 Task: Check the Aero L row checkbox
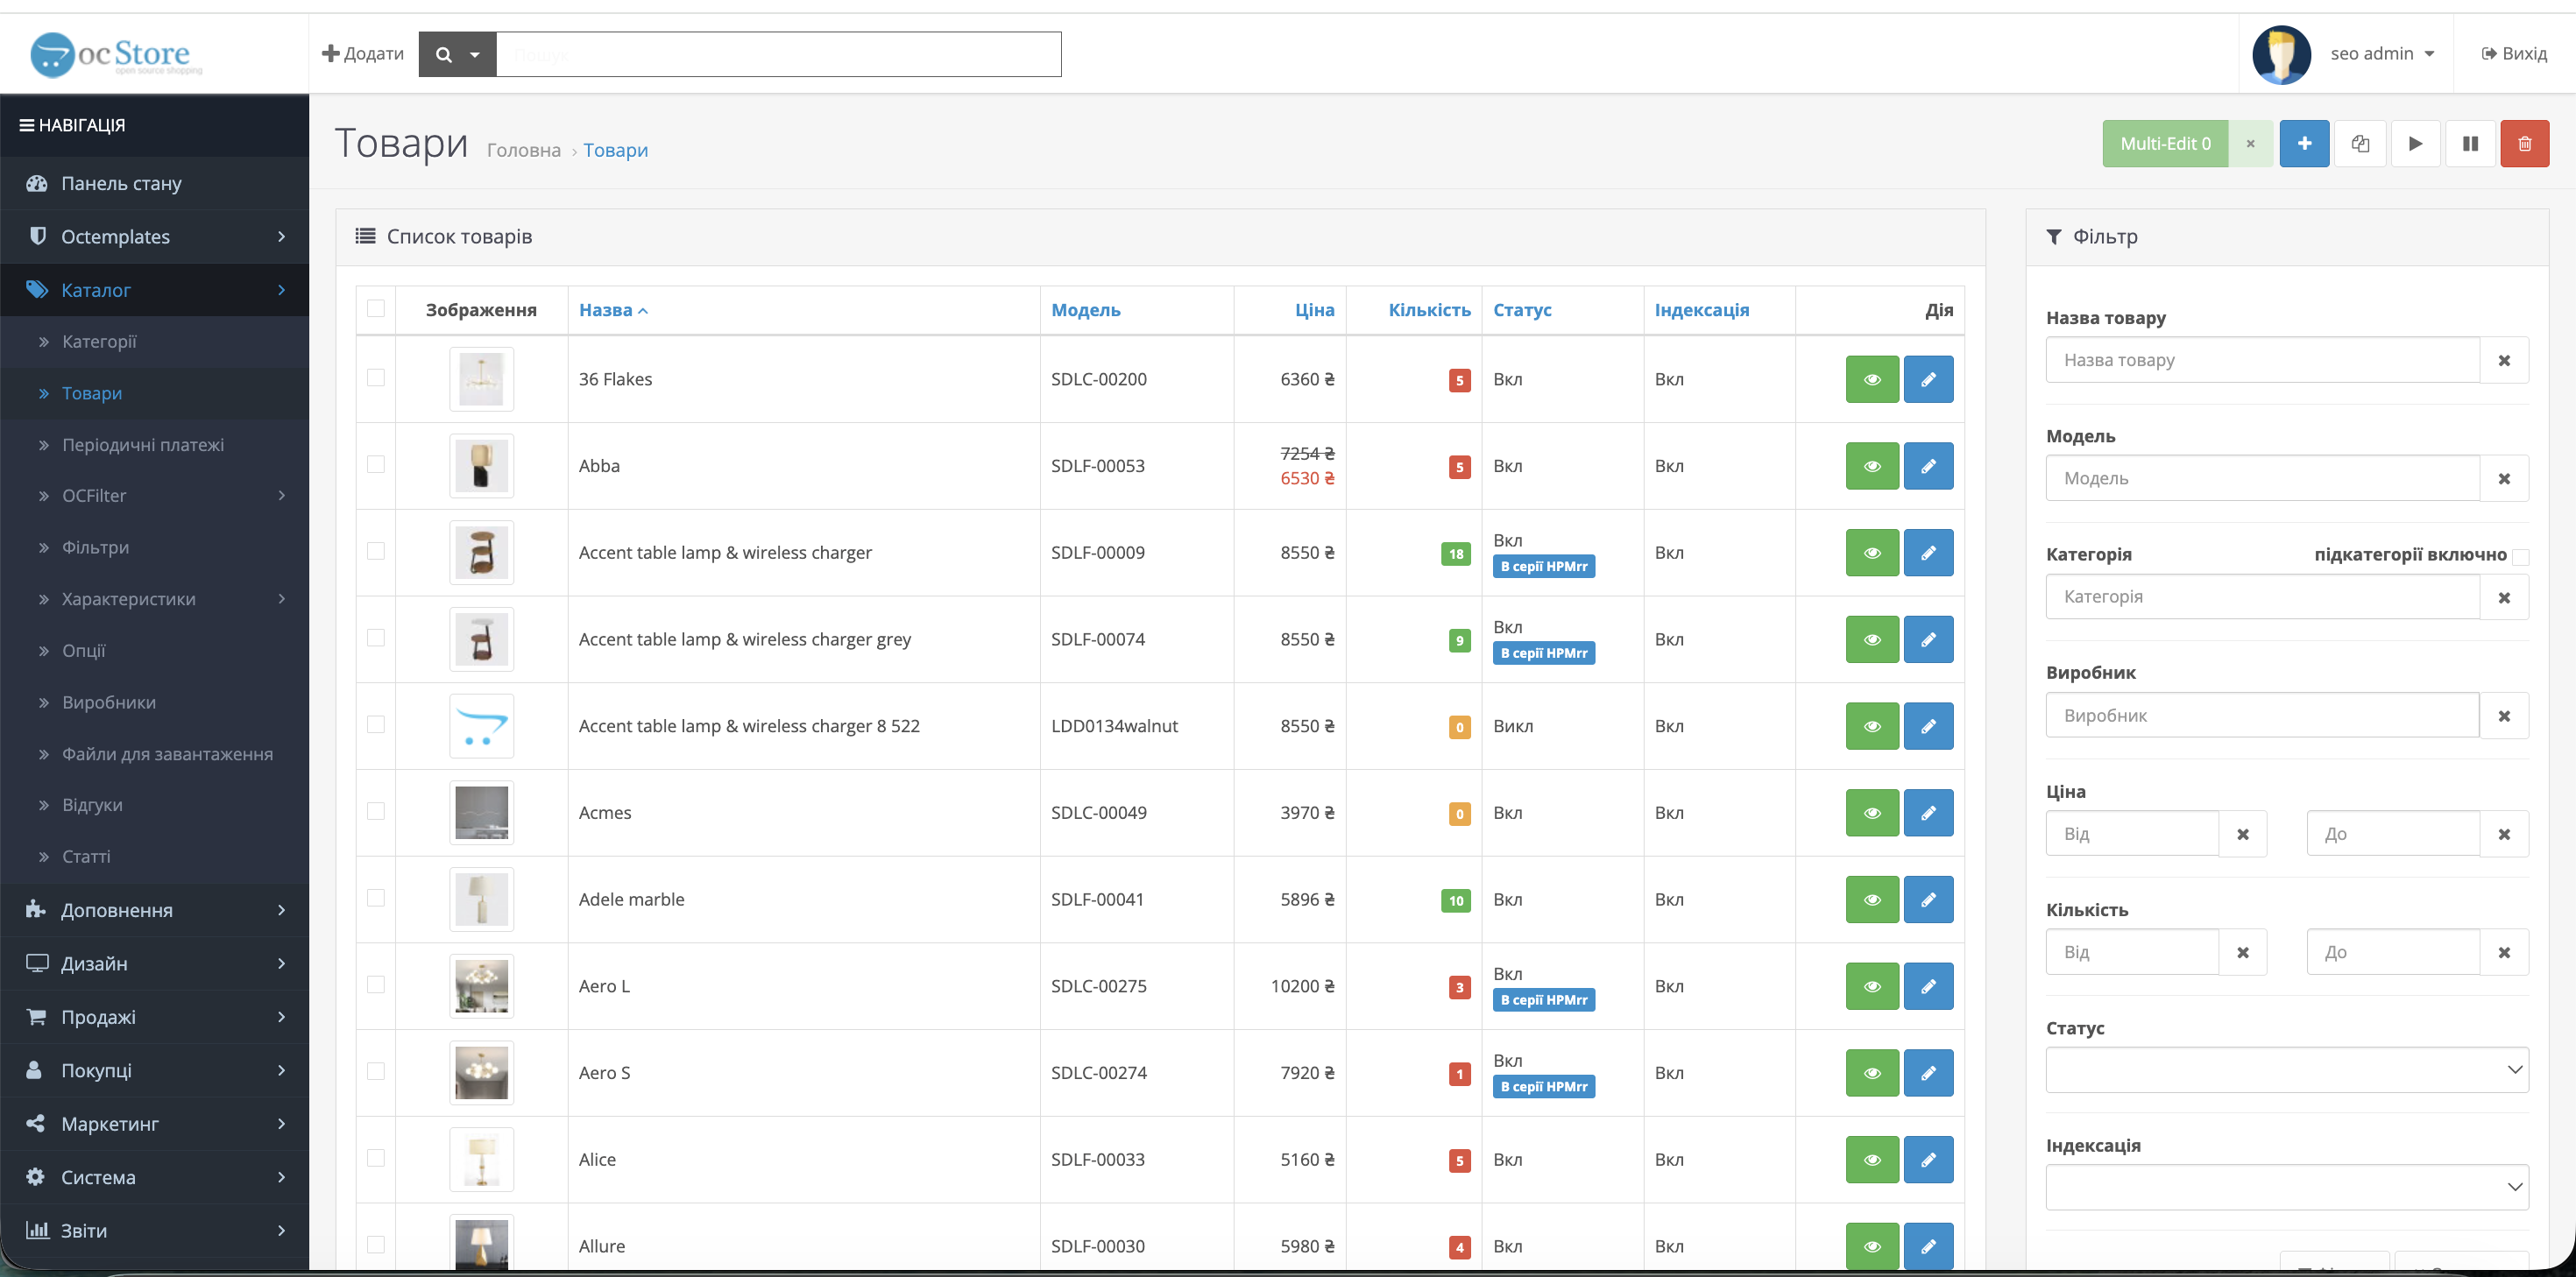click(x=376, y=984)
